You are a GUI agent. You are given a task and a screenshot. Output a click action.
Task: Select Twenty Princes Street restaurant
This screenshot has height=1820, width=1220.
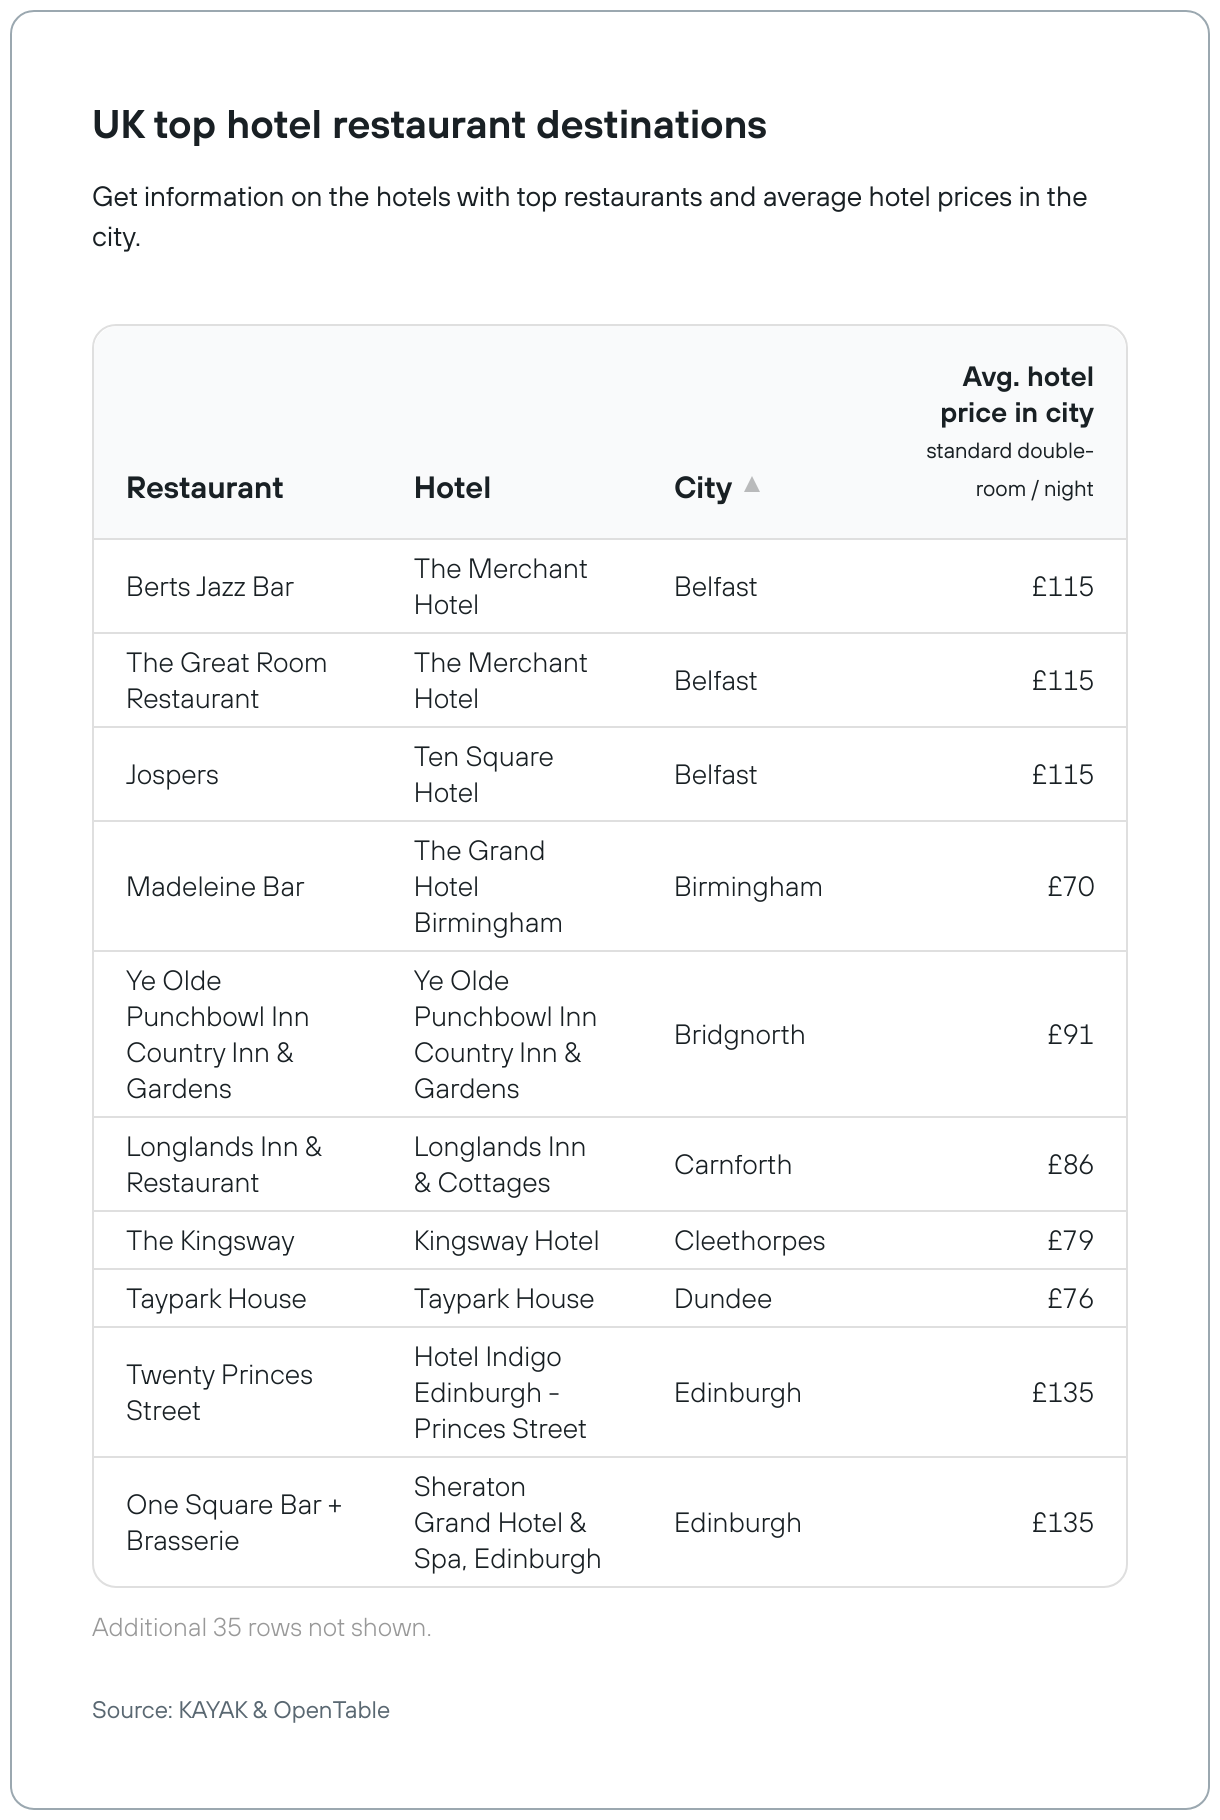point(219,1393)
